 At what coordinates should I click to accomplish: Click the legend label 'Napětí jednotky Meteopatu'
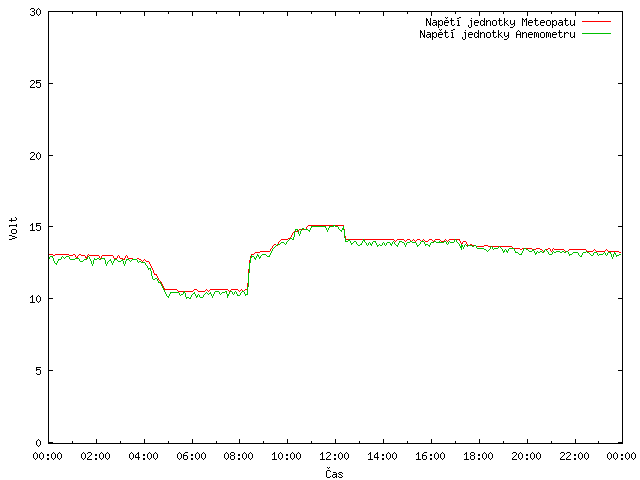click(x=500, y=22)
